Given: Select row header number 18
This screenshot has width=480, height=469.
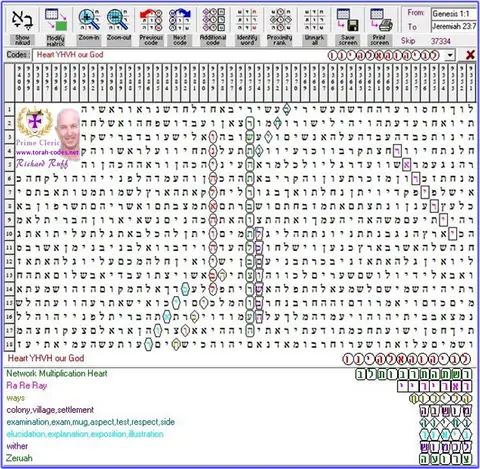Looking at the screenshot, I should pos(9,344).
